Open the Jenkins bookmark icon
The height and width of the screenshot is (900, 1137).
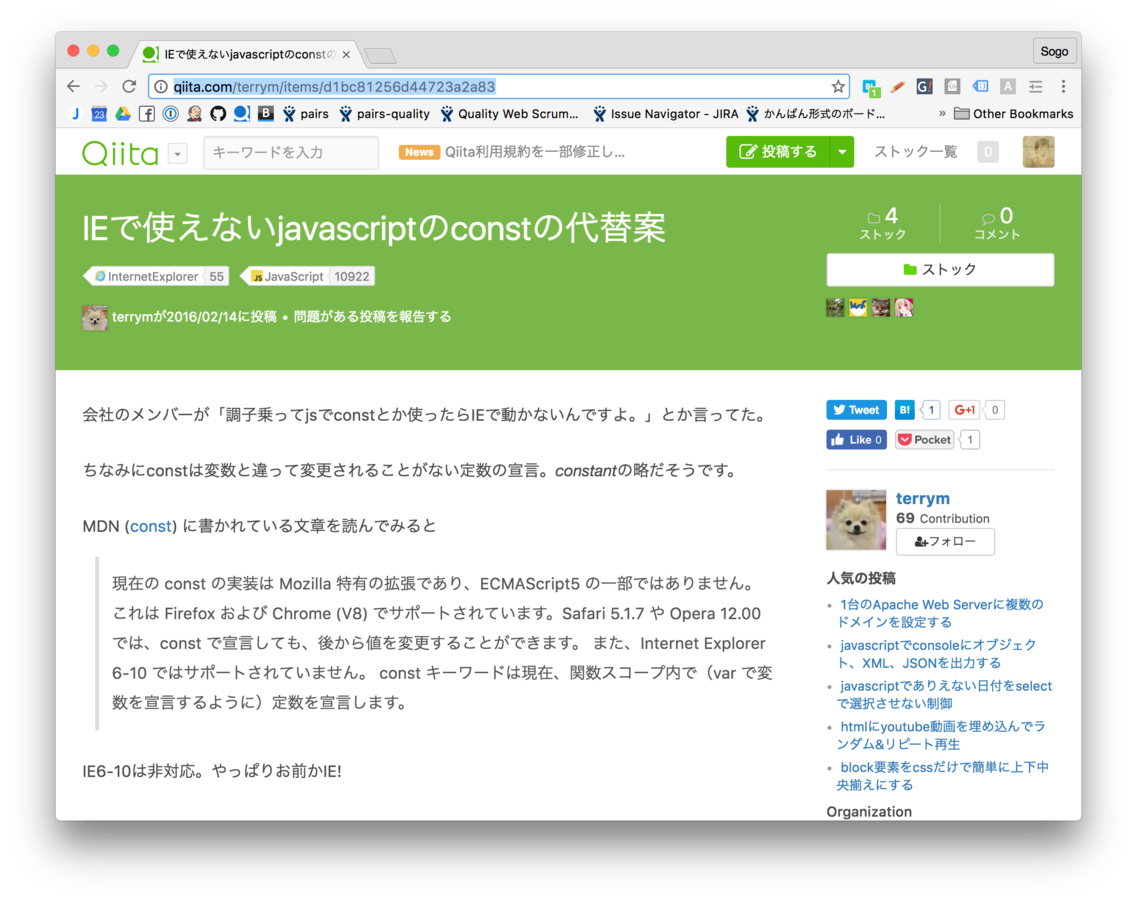194,114
